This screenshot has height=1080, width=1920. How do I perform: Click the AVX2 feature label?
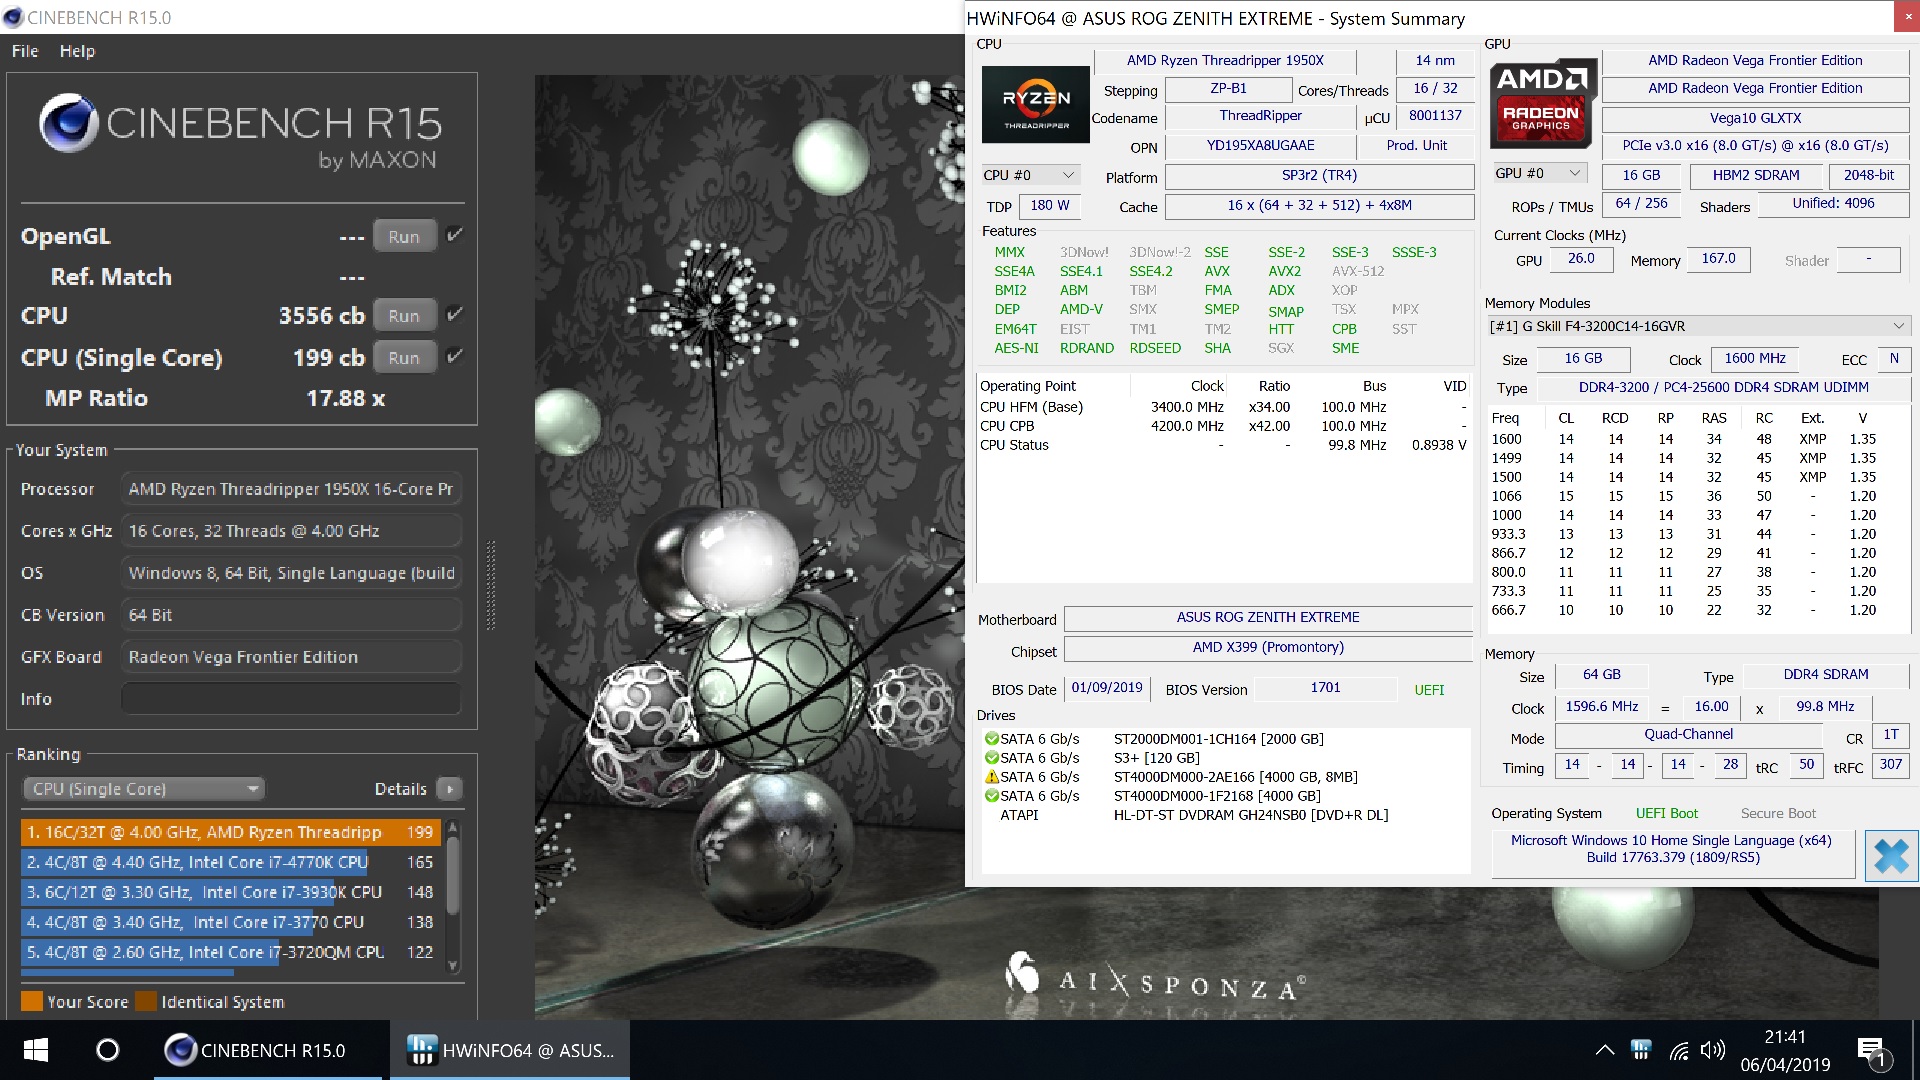coord(1284,271)
